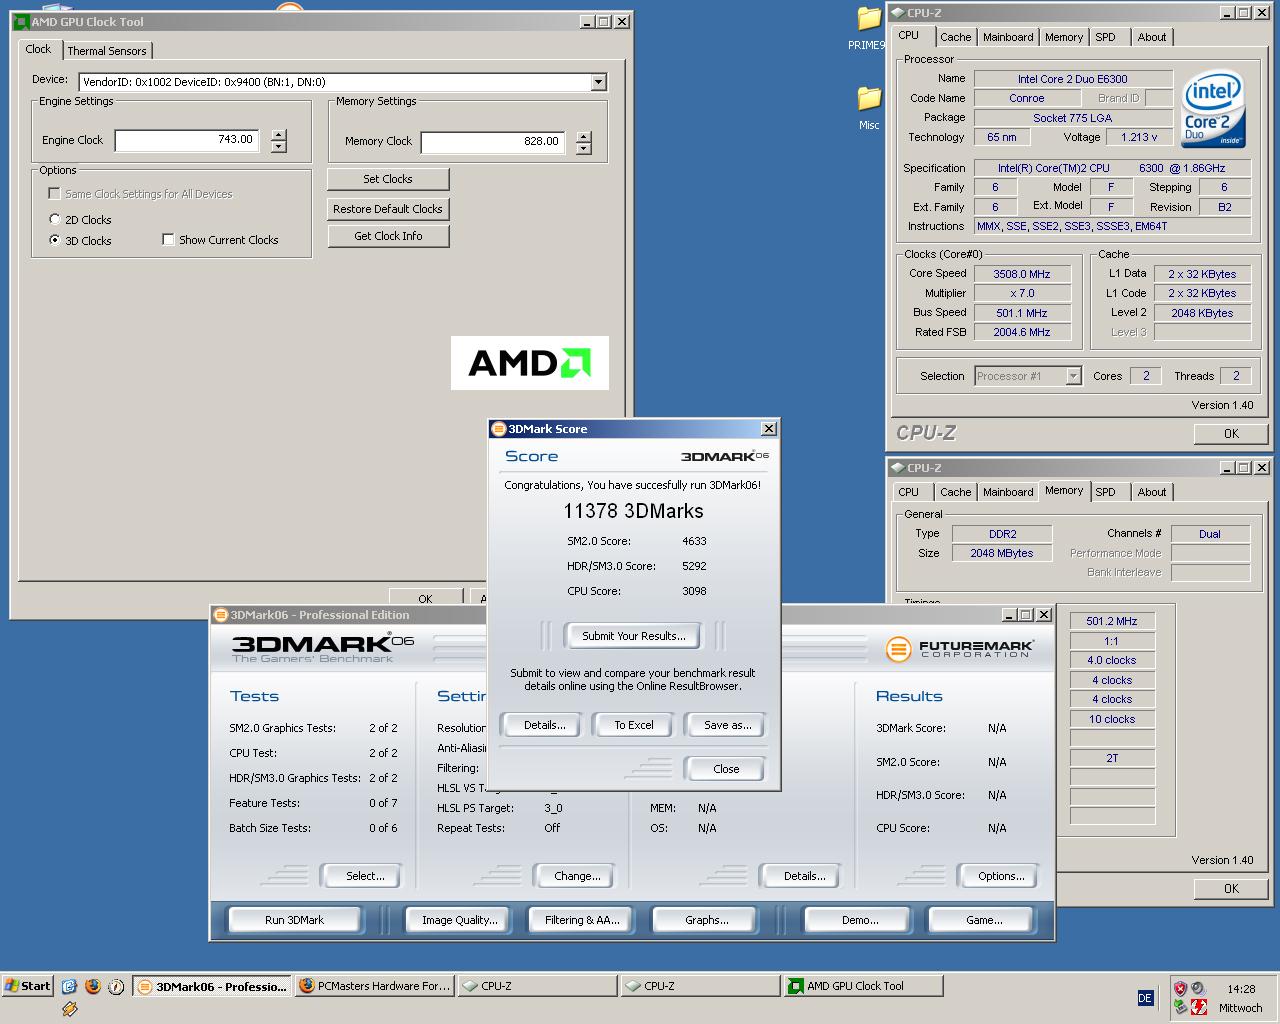Click the Save as button
Image resolution: width=1280 pixels, height=1024 pixels.
(x=727, y=725)
